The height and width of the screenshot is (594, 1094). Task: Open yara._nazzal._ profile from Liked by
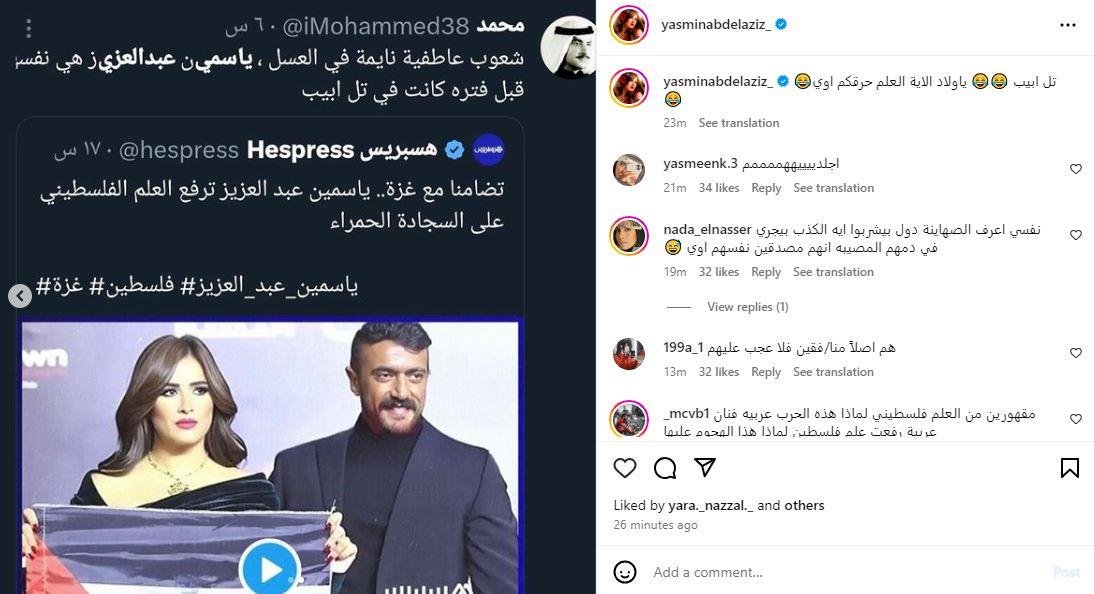click(x=709, y=506)
